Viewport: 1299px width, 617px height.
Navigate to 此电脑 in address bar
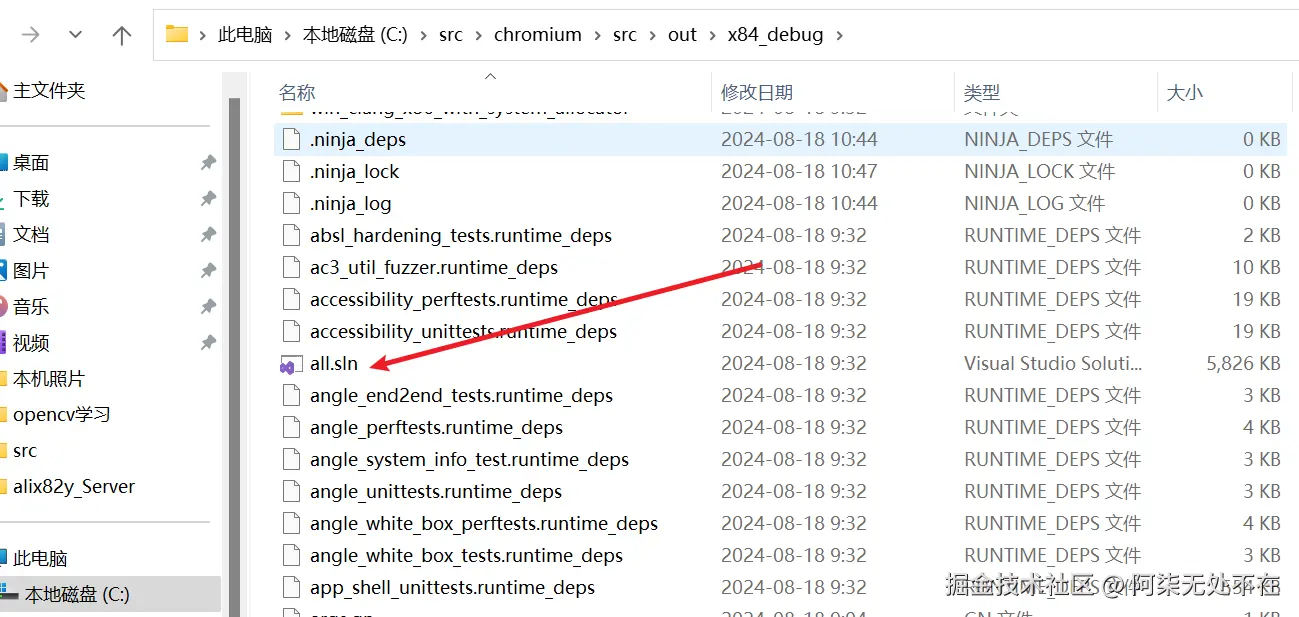tap(245, 35)
